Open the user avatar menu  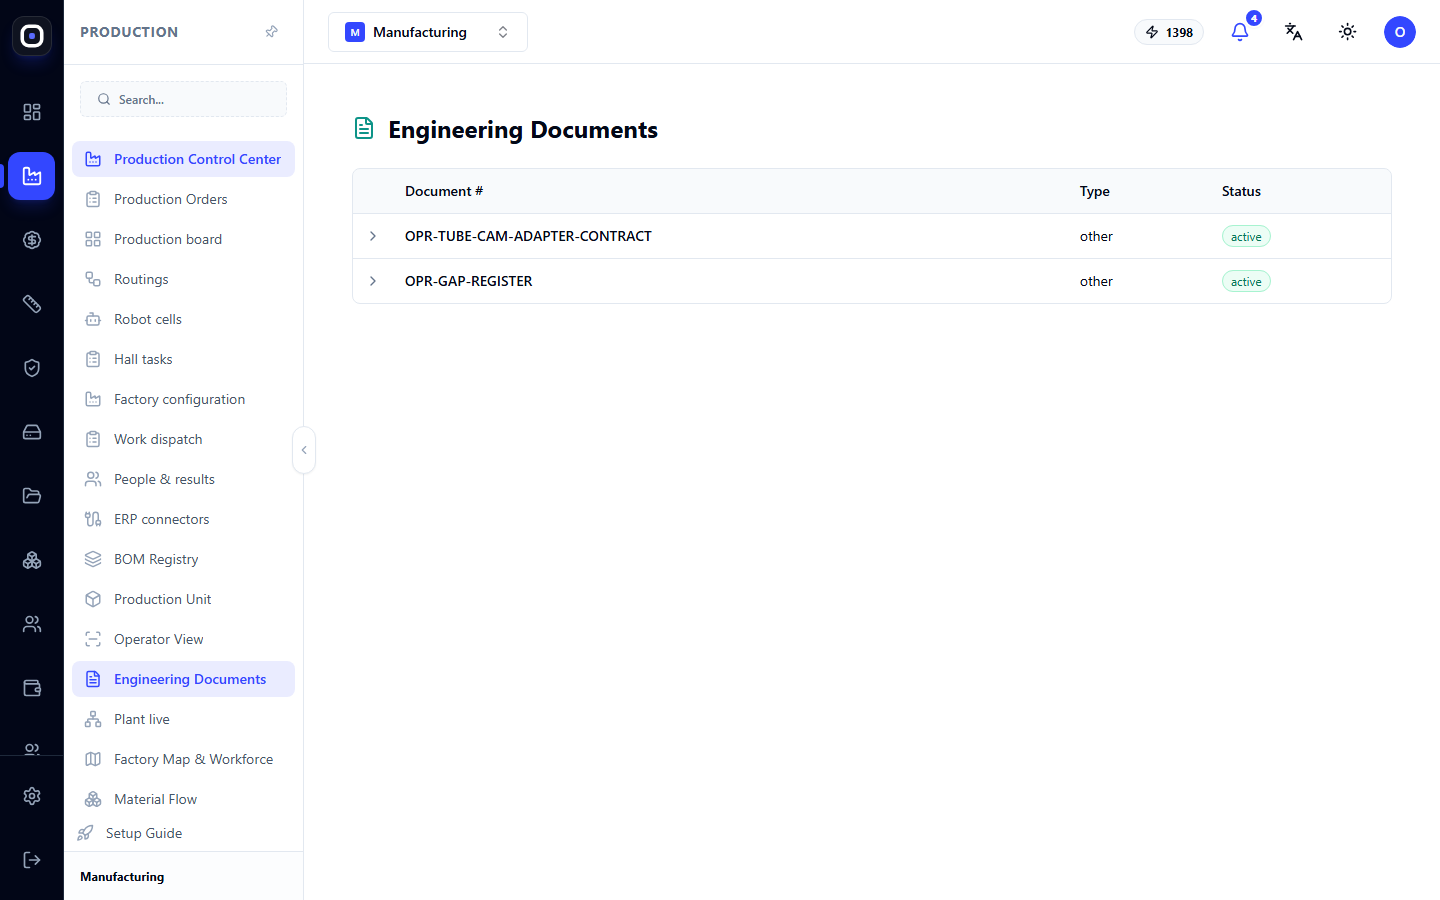1400,32
